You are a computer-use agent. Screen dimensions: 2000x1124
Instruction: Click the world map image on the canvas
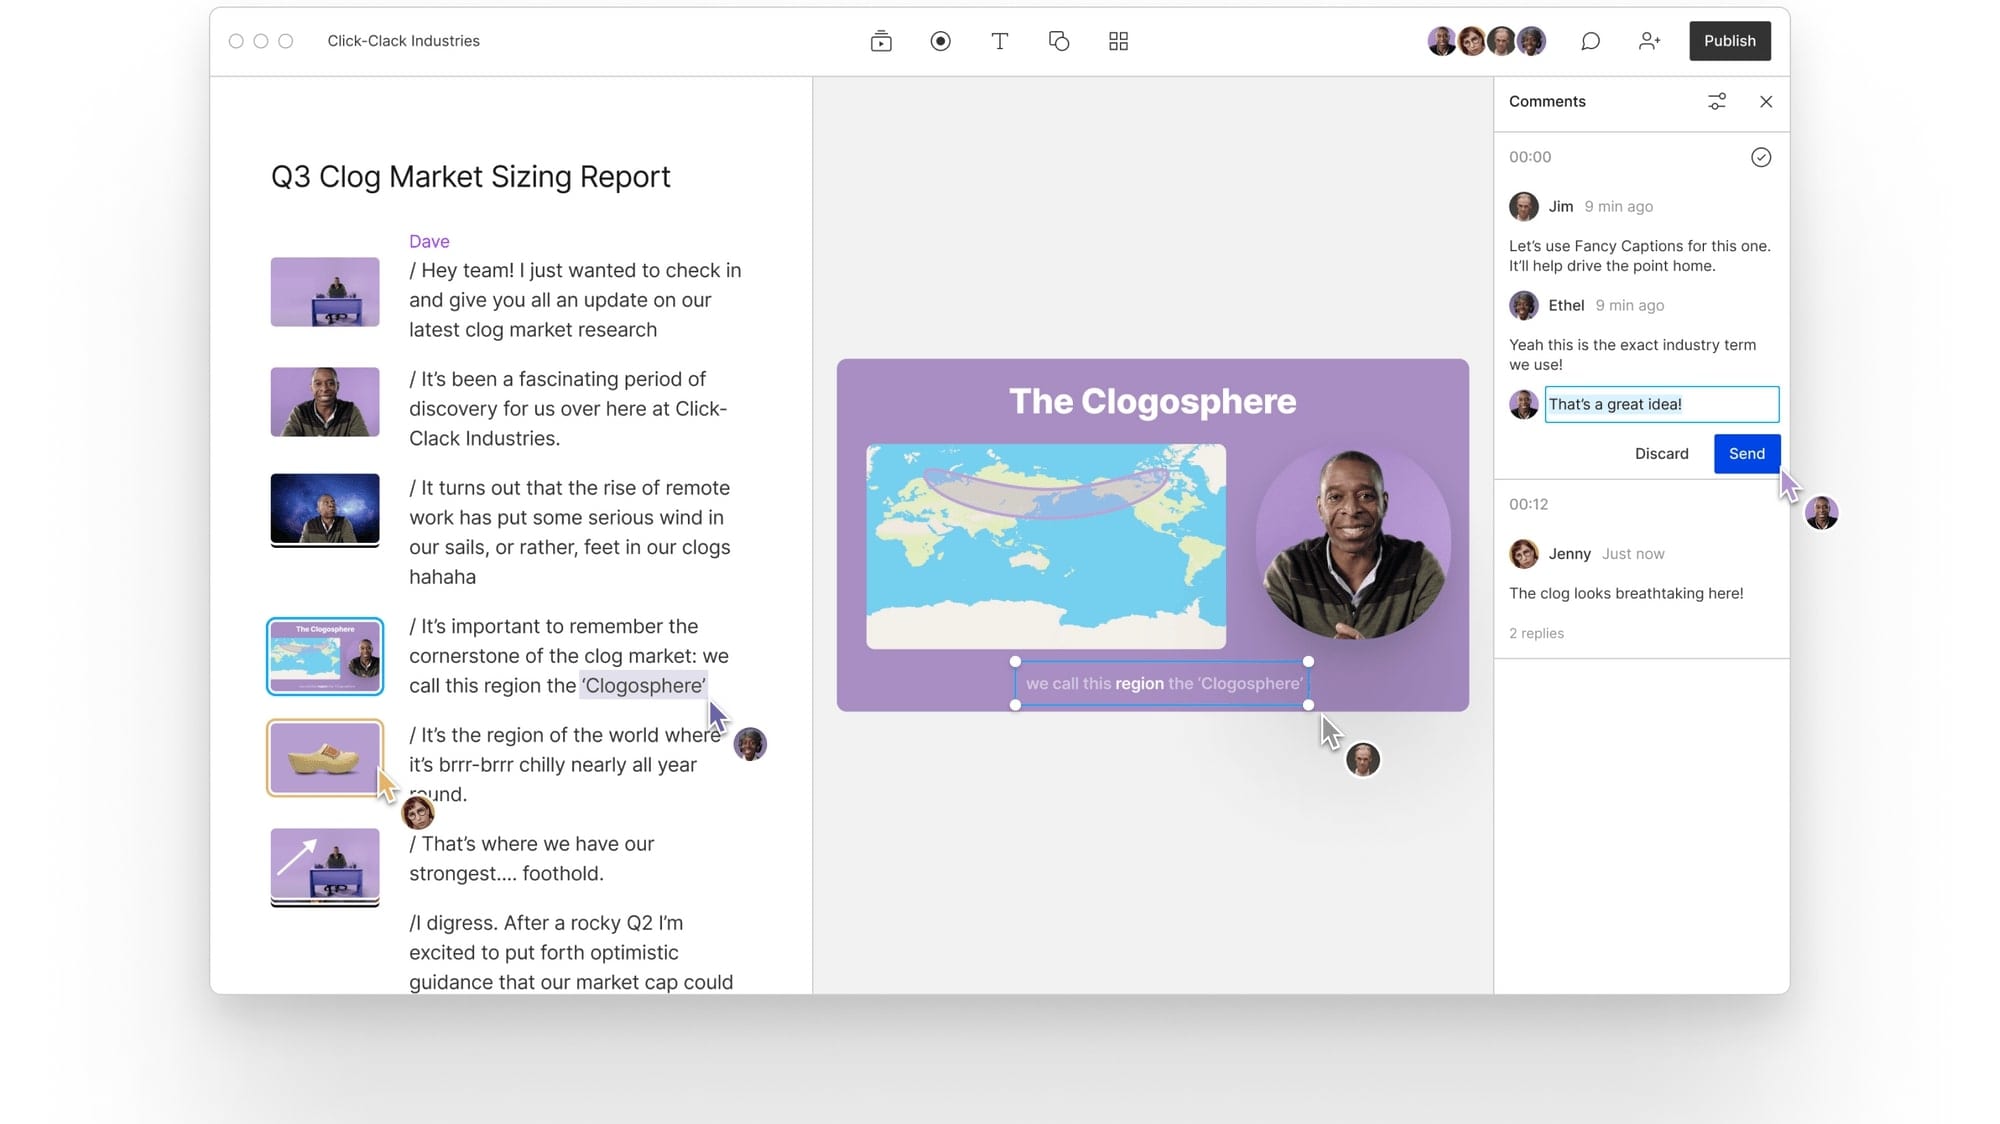pyautogui.click(x=1046, y=546)
